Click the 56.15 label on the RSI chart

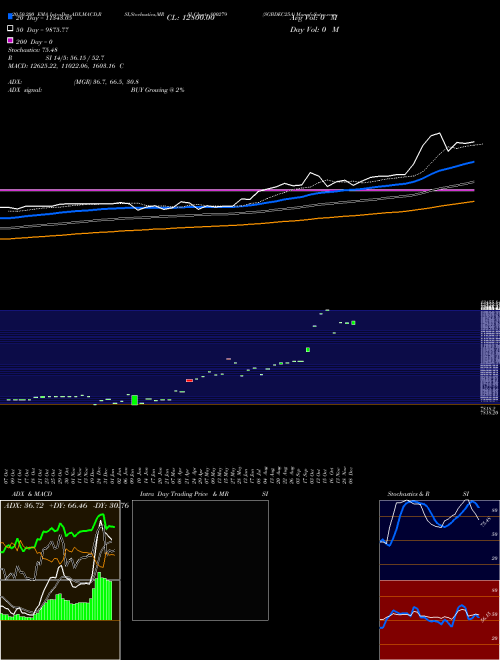pos(485,617)
